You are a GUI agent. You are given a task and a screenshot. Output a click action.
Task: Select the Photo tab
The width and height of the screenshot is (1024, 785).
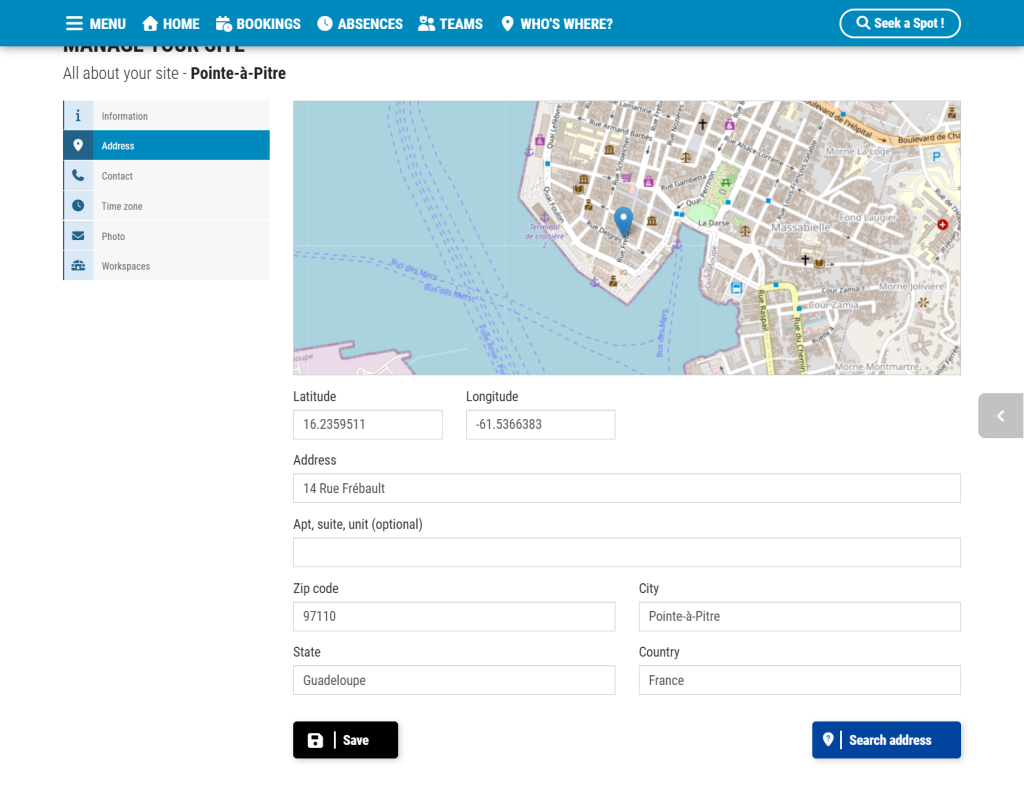167,235
